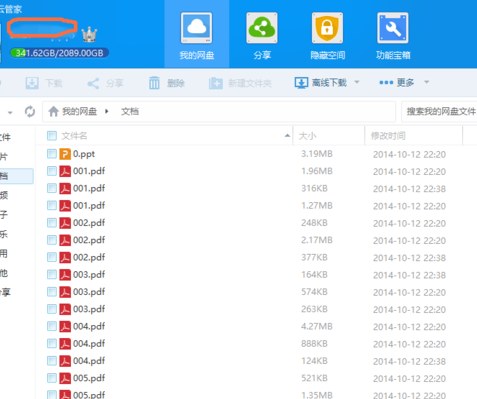Click the 3.19MB size value of 0.ppt

317,154
